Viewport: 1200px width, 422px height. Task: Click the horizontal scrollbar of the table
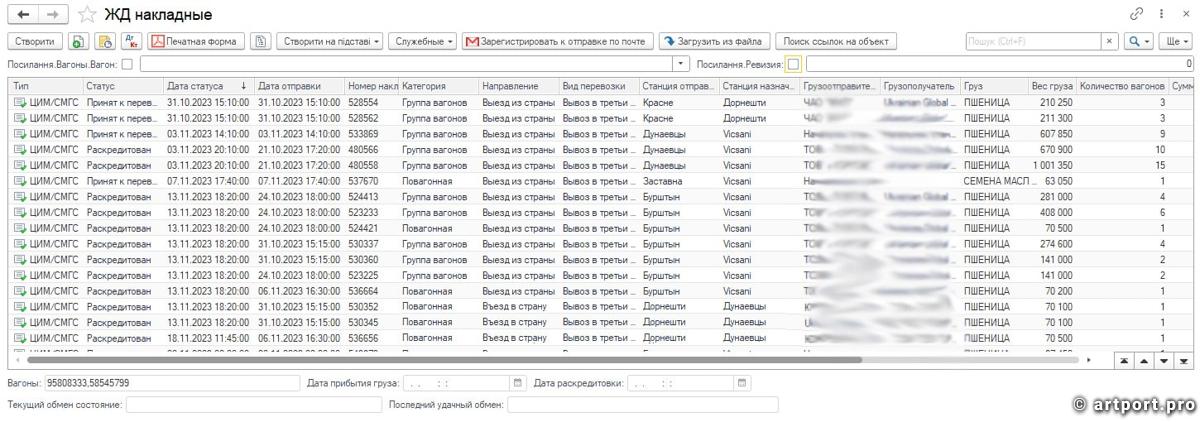point(450,359)
